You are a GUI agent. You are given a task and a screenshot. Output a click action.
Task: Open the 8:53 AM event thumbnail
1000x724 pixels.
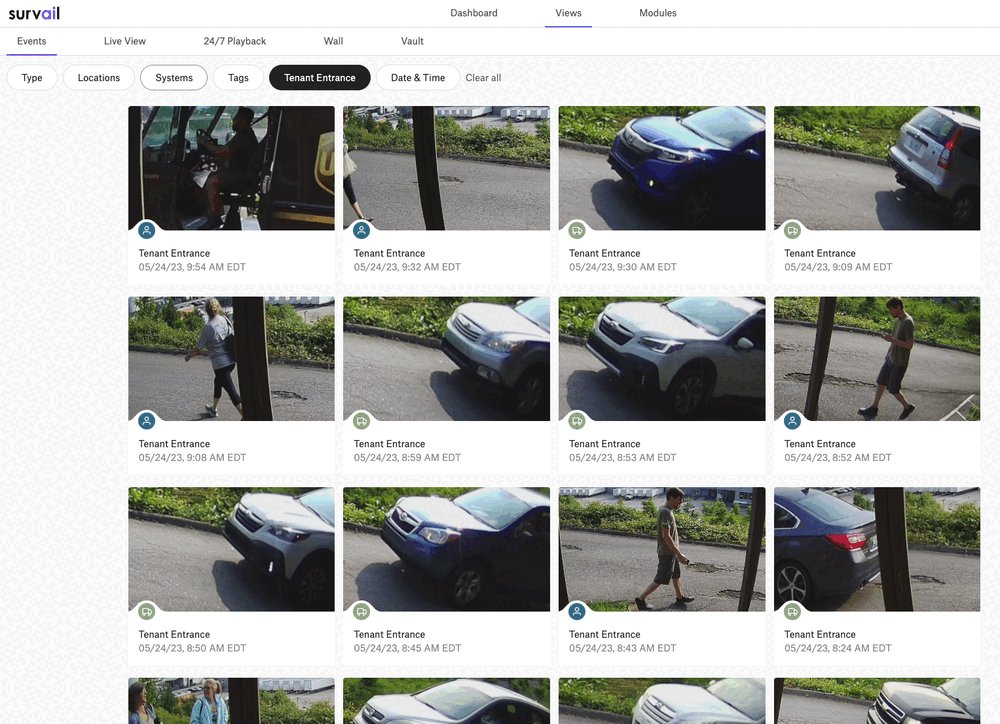tap(662, 358)
